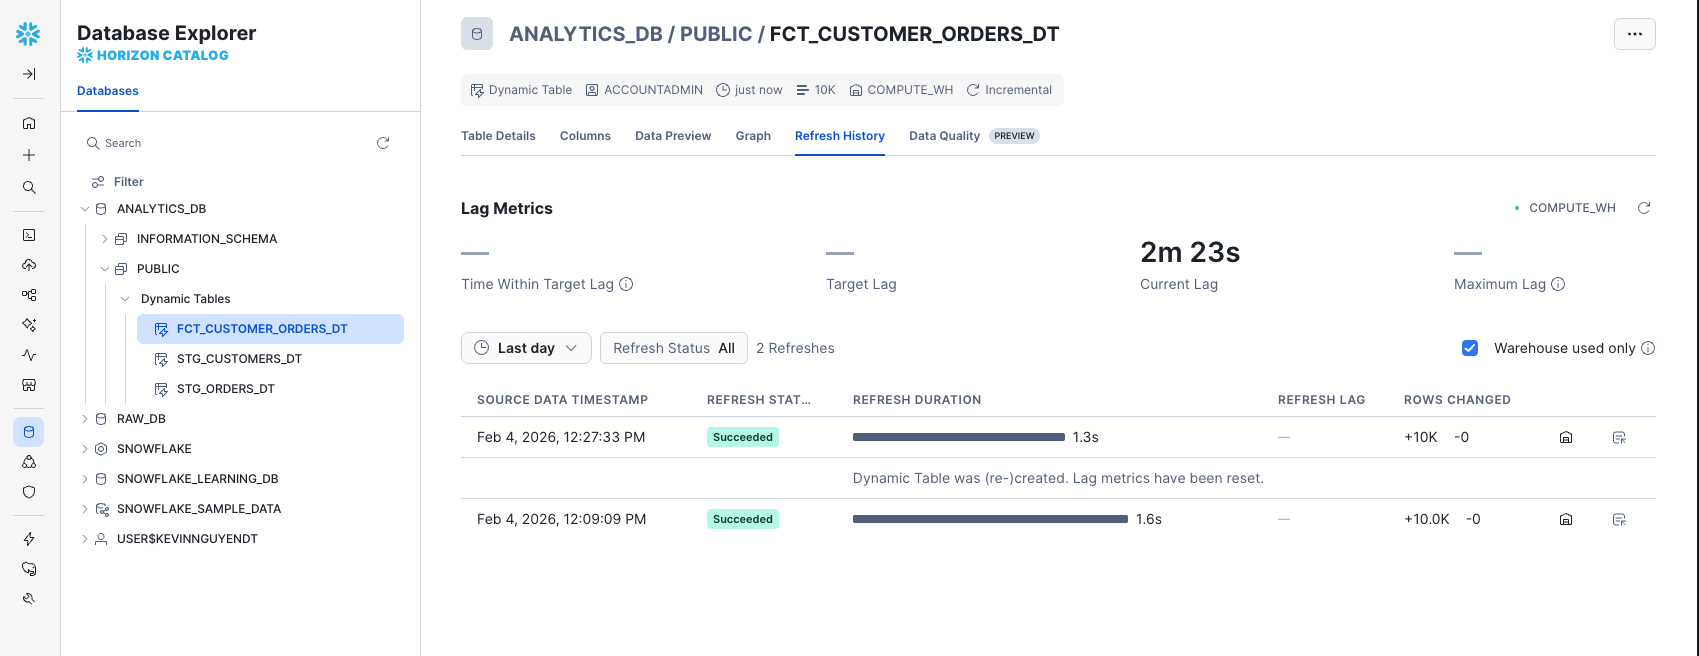
Task: Switch to the Columns tab
Action: coord(585,136)
